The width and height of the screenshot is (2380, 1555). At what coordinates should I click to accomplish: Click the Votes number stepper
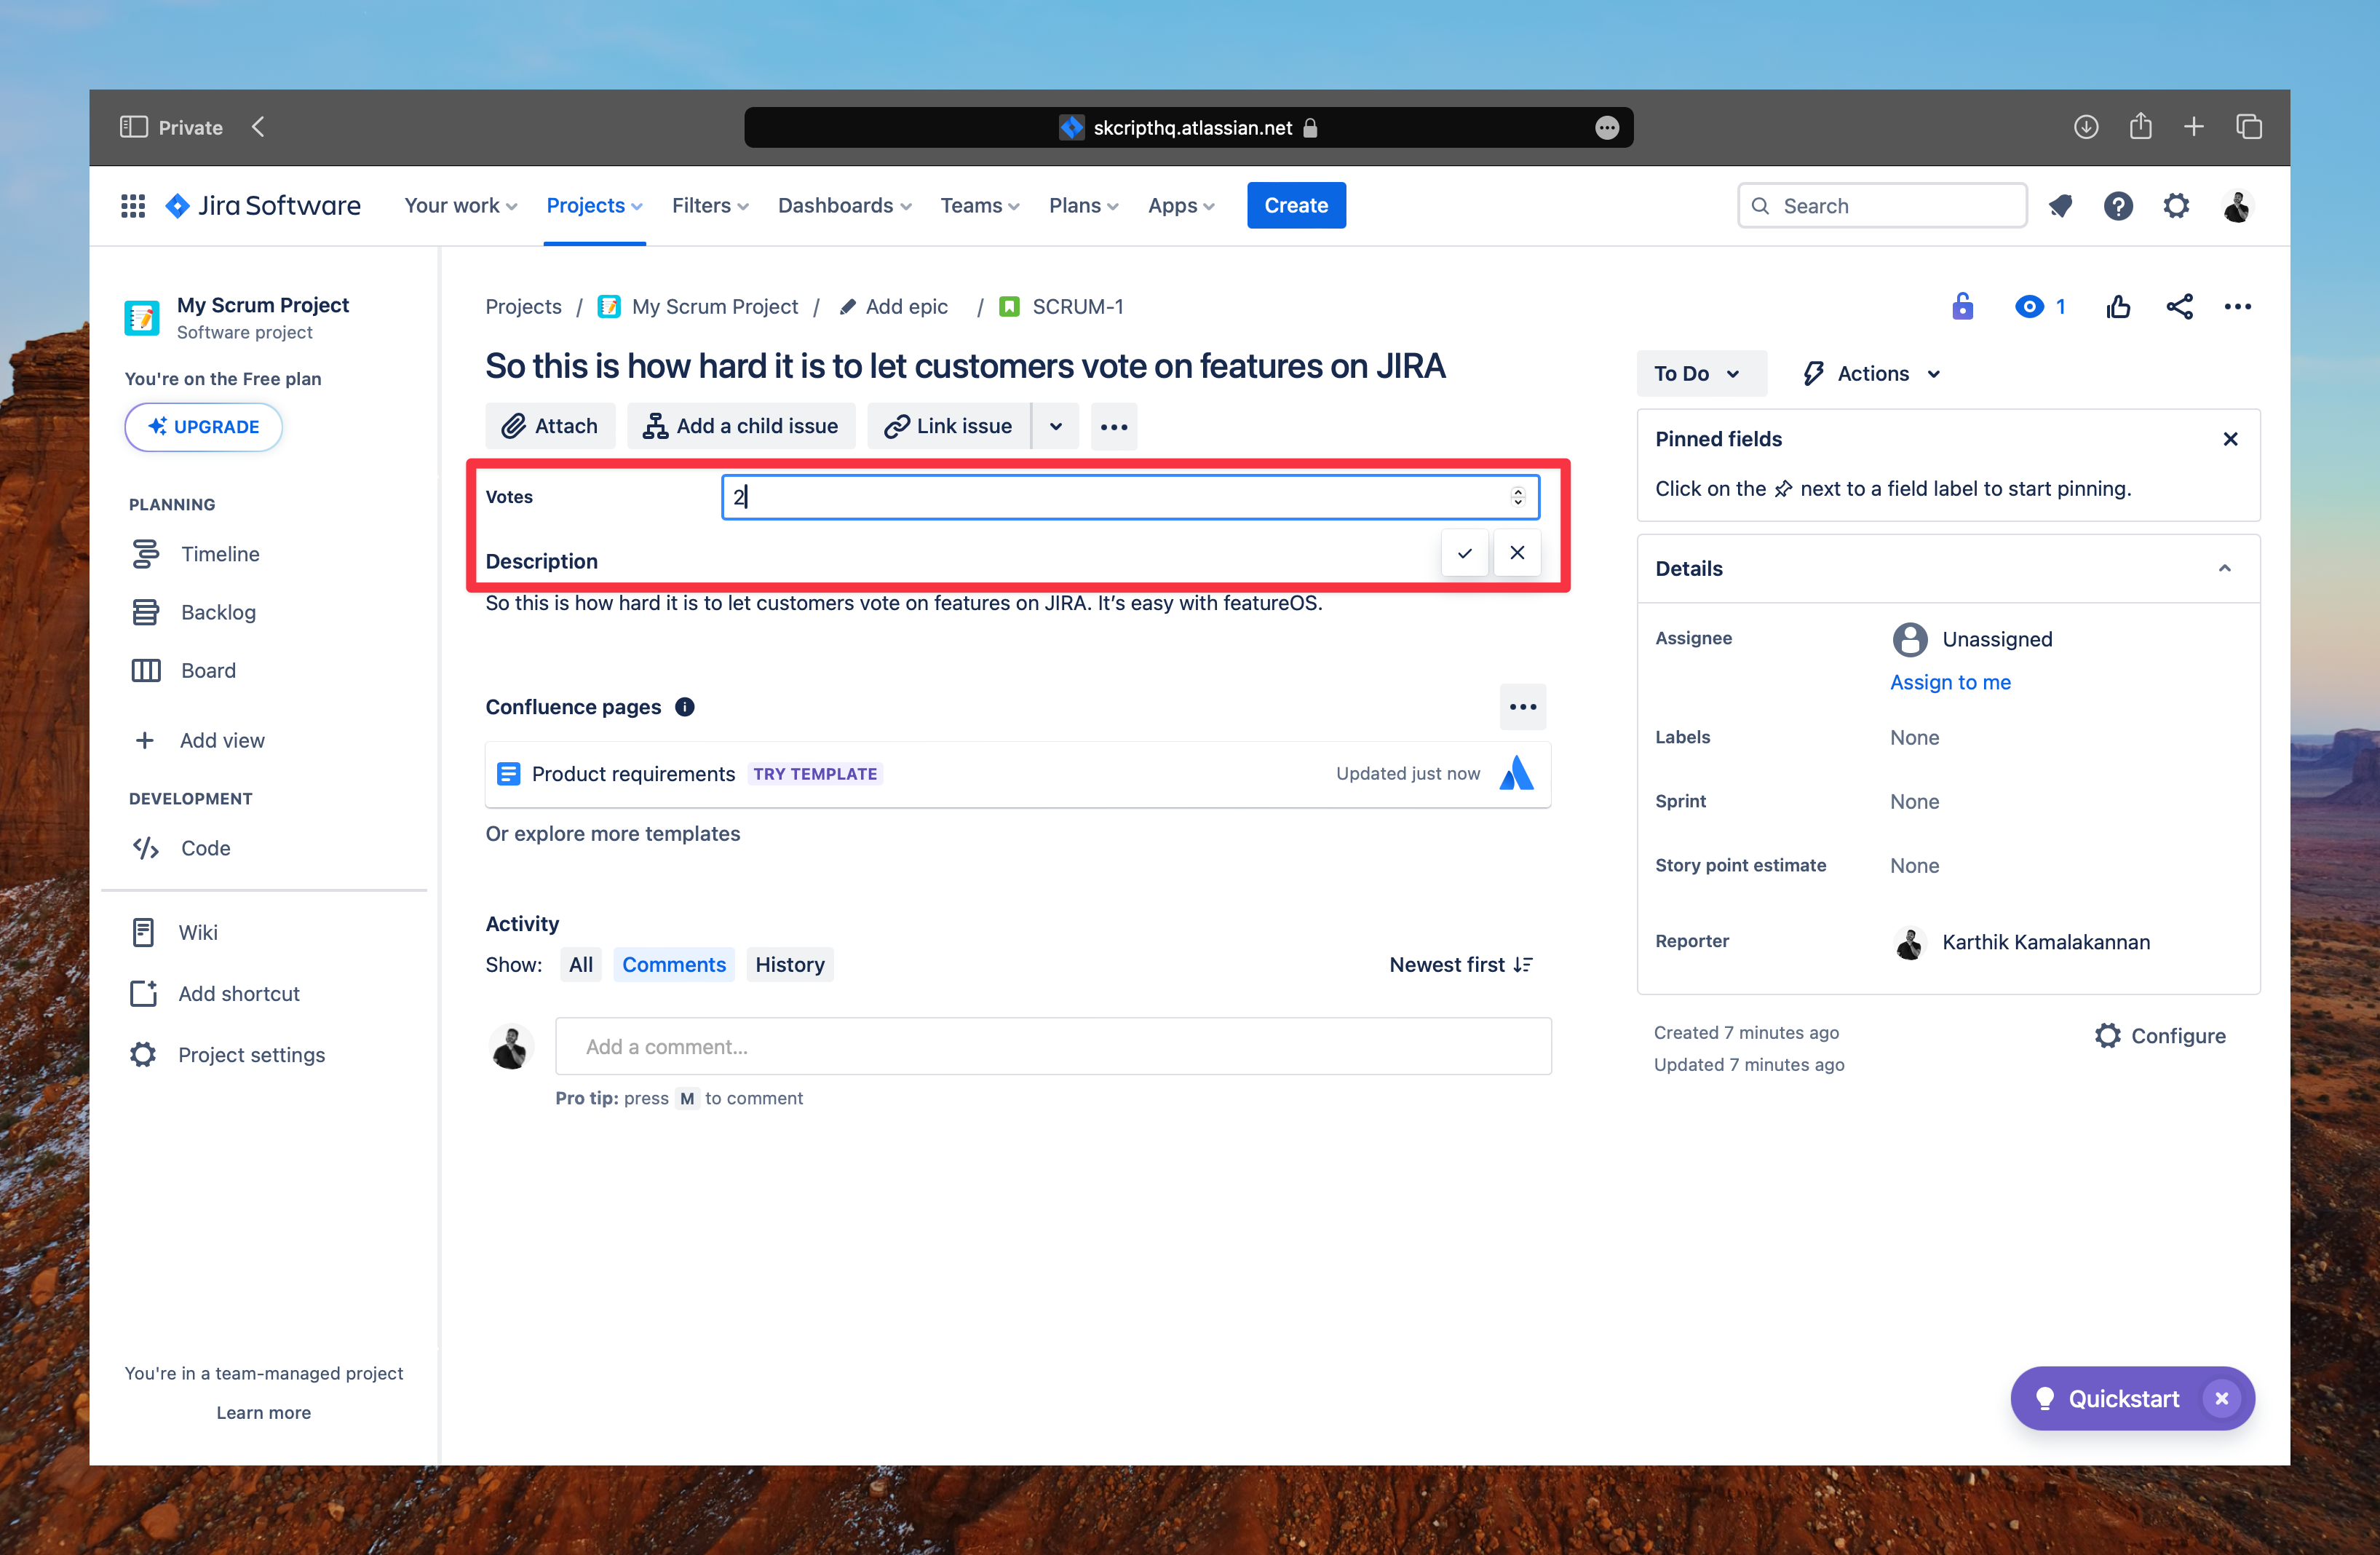pos(1518,496)
